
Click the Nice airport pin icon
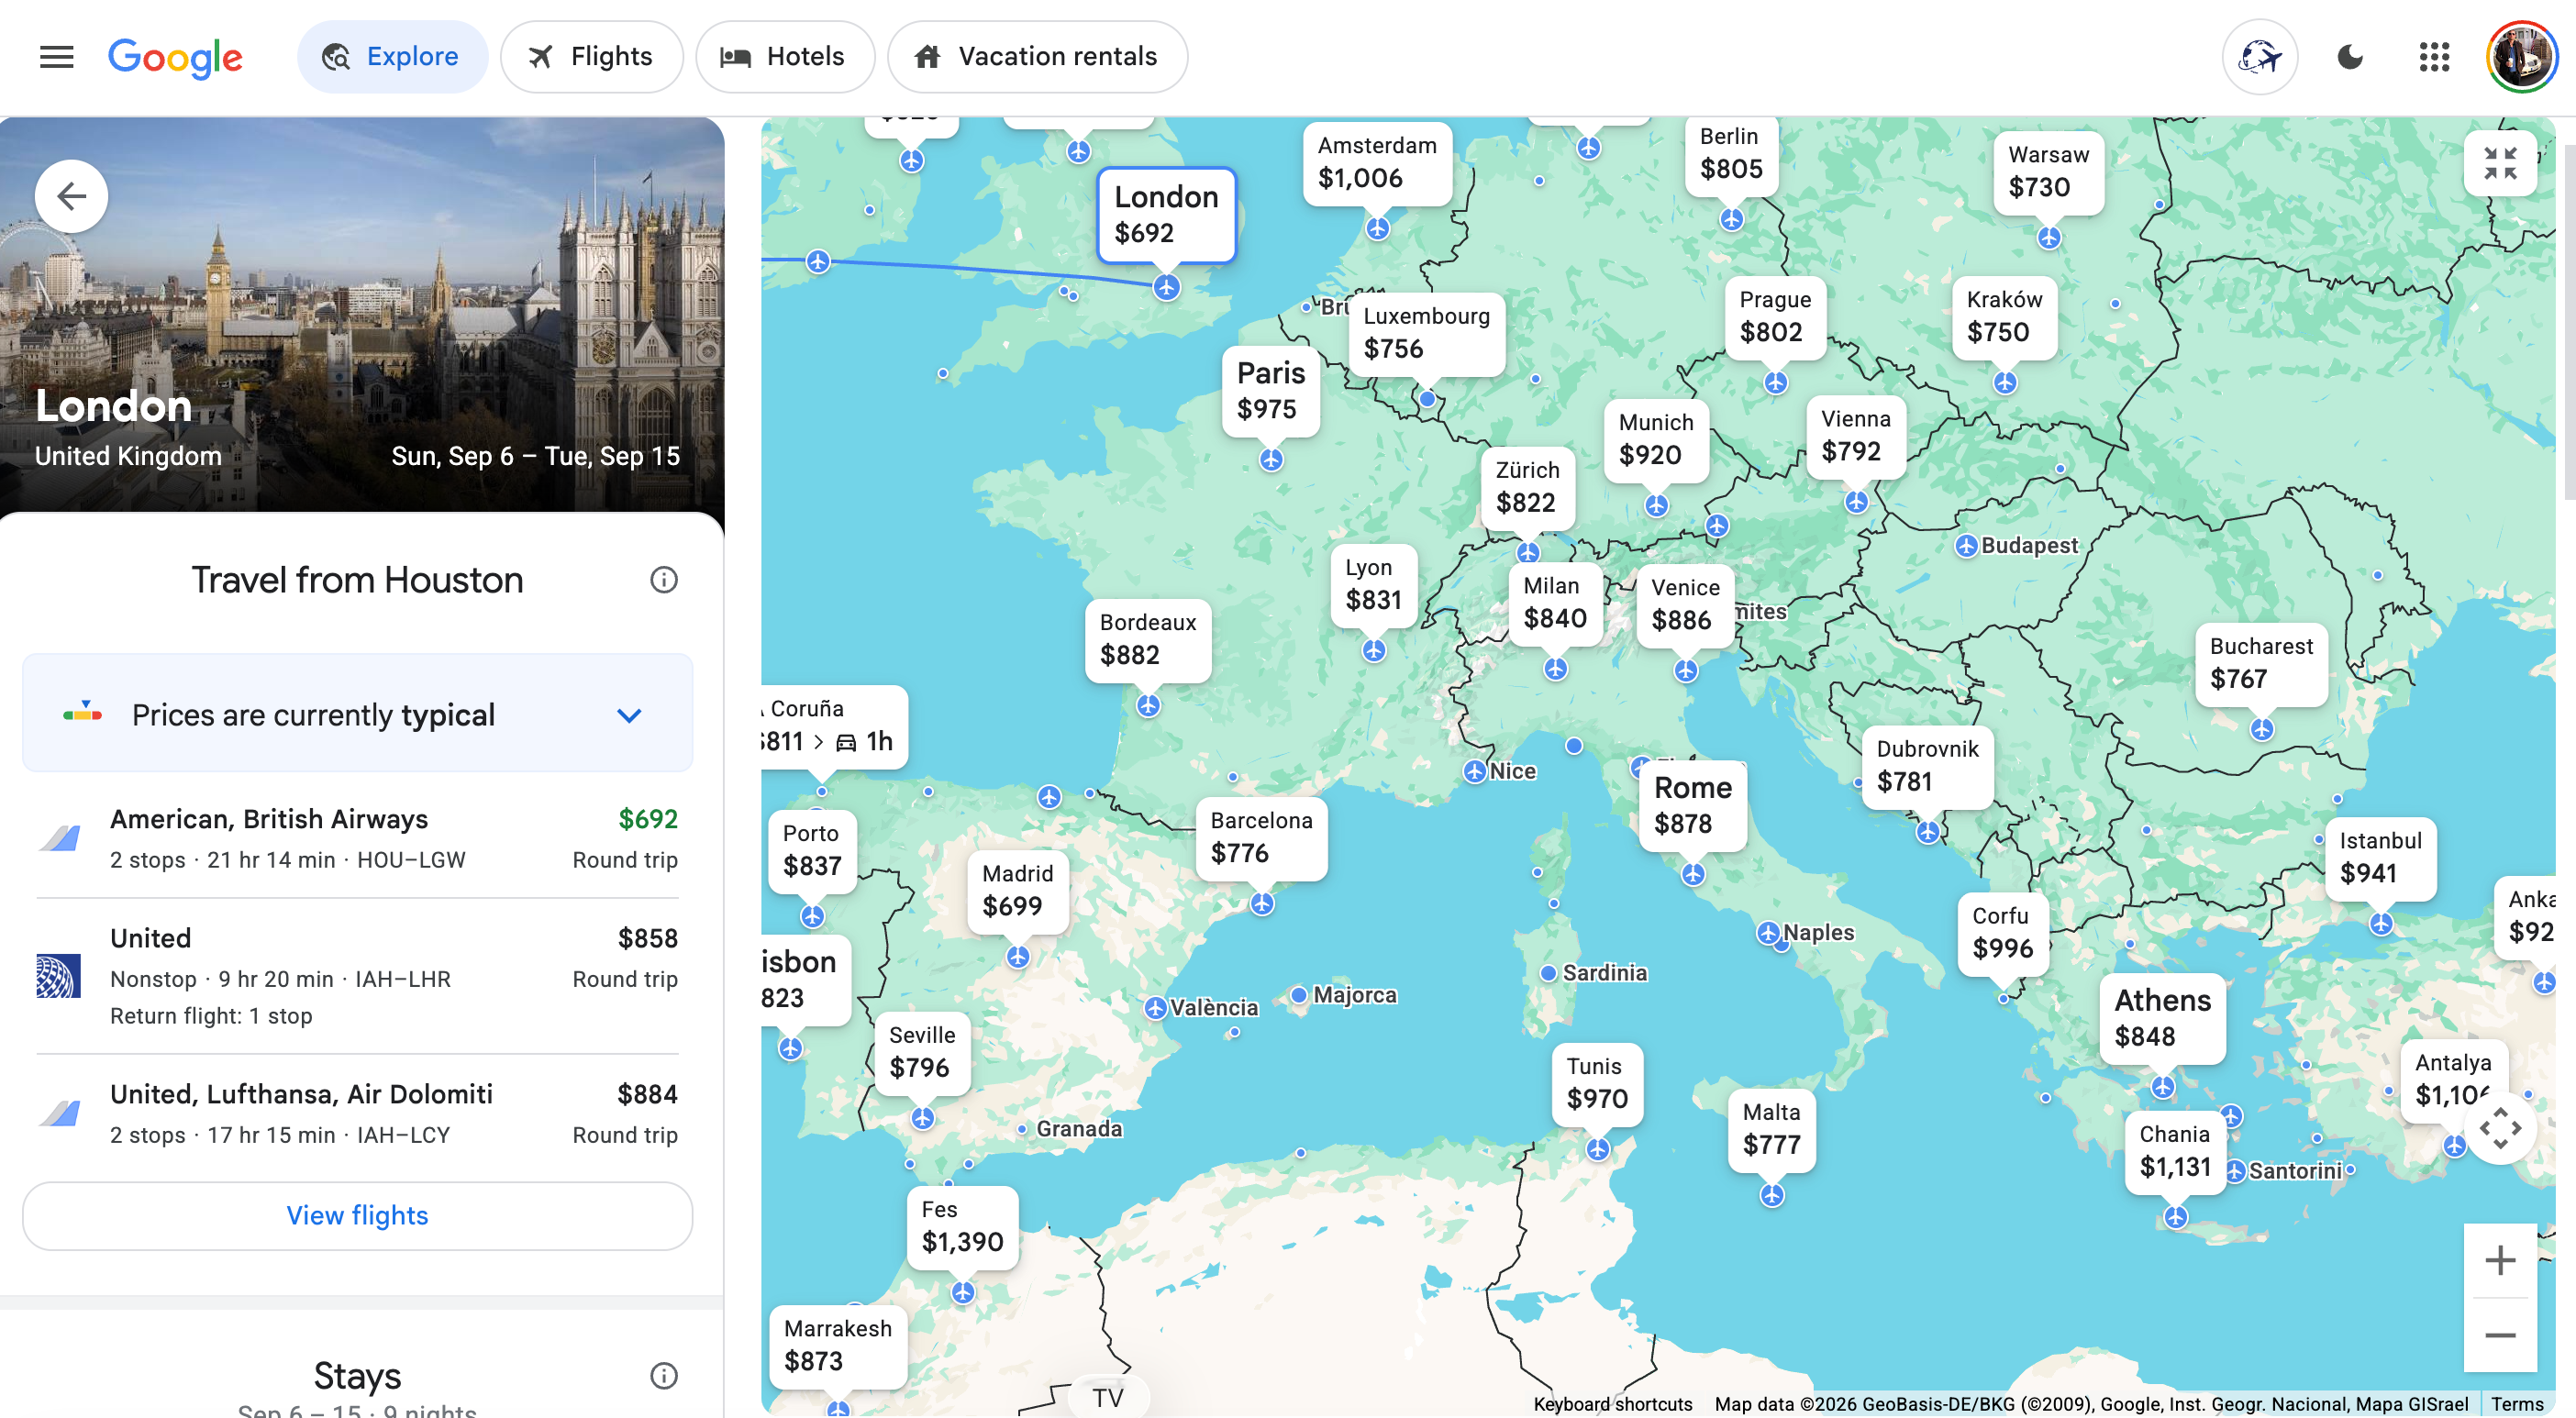pos(1475,772)
